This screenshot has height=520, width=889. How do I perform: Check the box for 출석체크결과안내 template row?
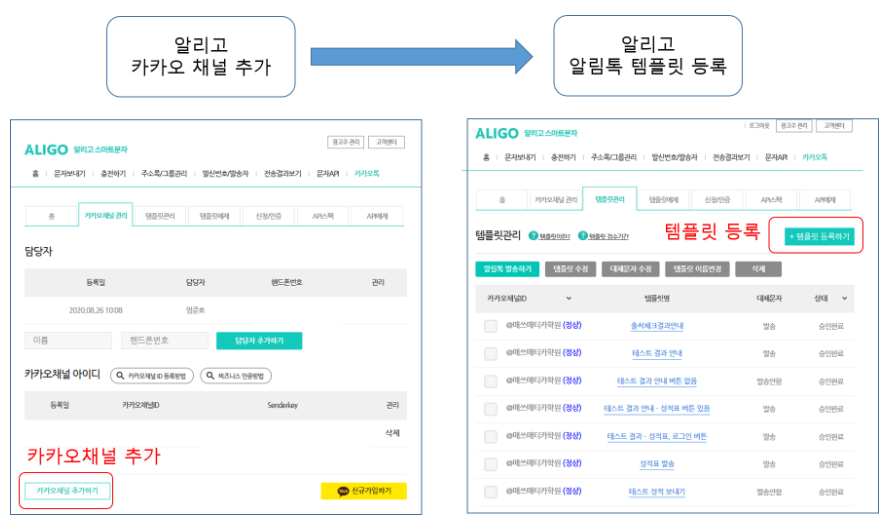point(490,326)
